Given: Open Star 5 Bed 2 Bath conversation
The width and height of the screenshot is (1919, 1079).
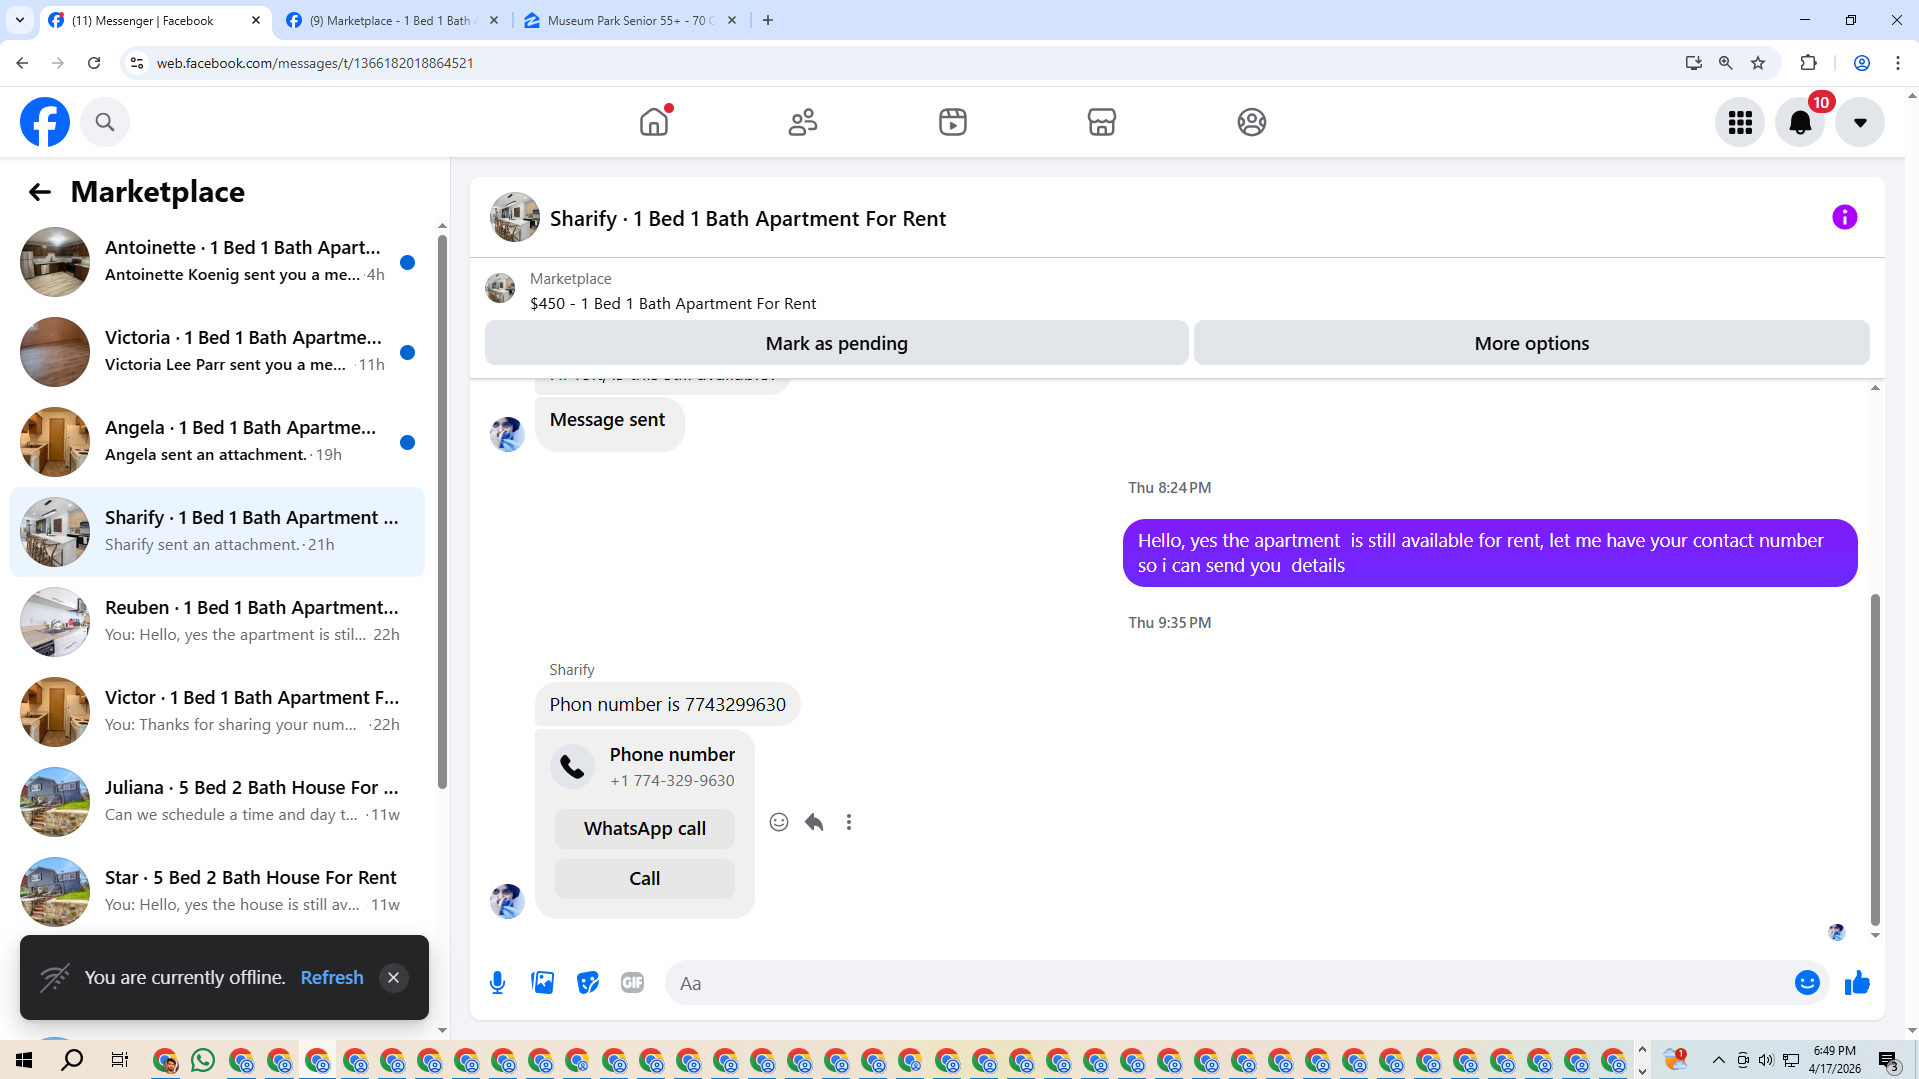Looking at the screenshot, I should [x=218, y=892].
